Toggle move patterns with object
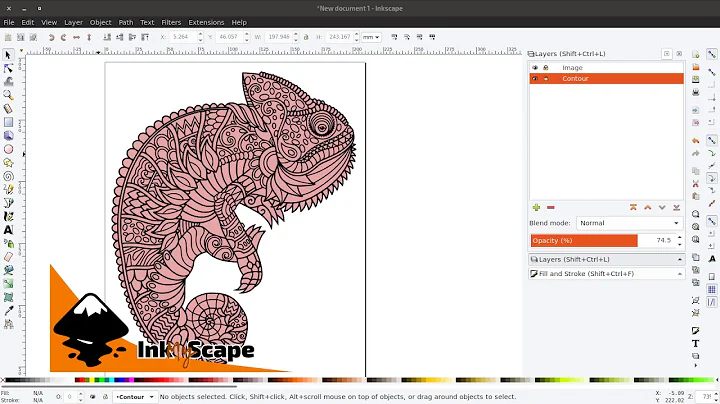 pyautogui.click(x=432, y=37)
